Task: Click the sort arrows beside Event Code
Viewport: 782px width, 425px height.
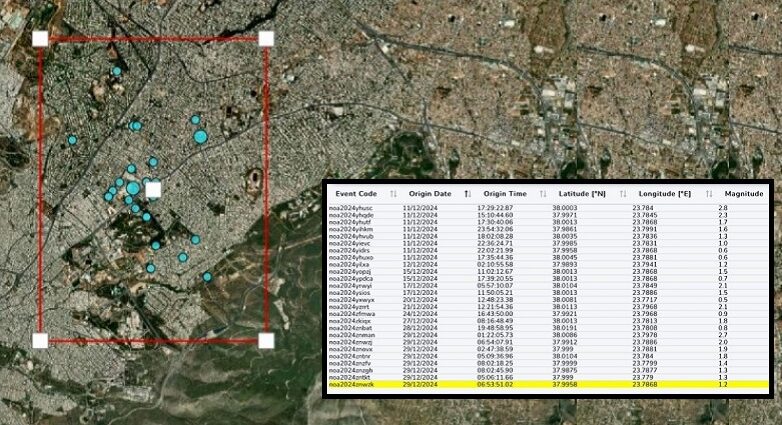Action: click(x=393, y=193)
